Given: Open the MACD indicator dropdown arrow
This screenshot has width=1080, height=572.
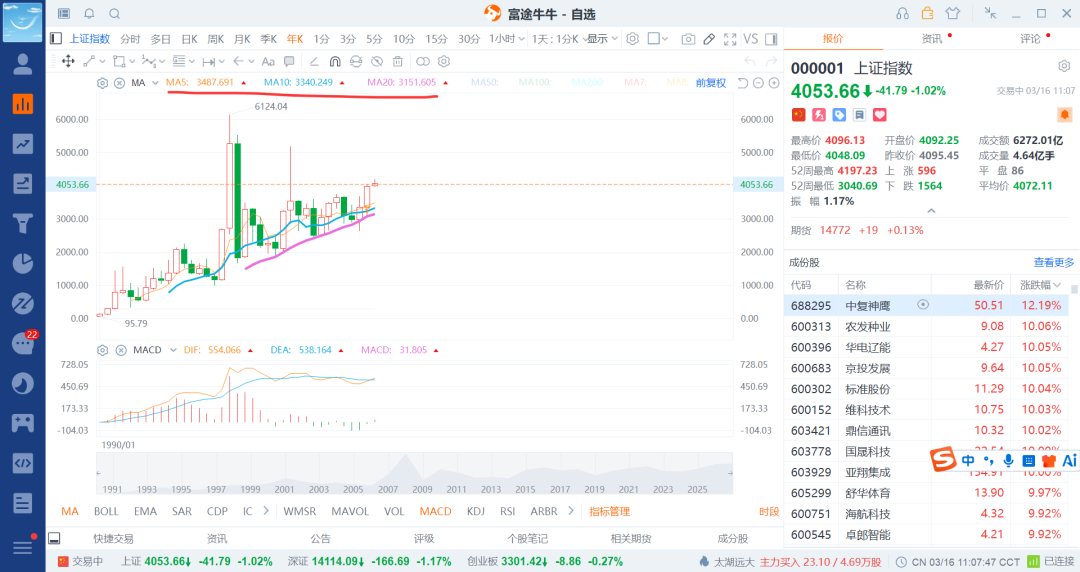Looking at the screenshot, I should 173,350.
